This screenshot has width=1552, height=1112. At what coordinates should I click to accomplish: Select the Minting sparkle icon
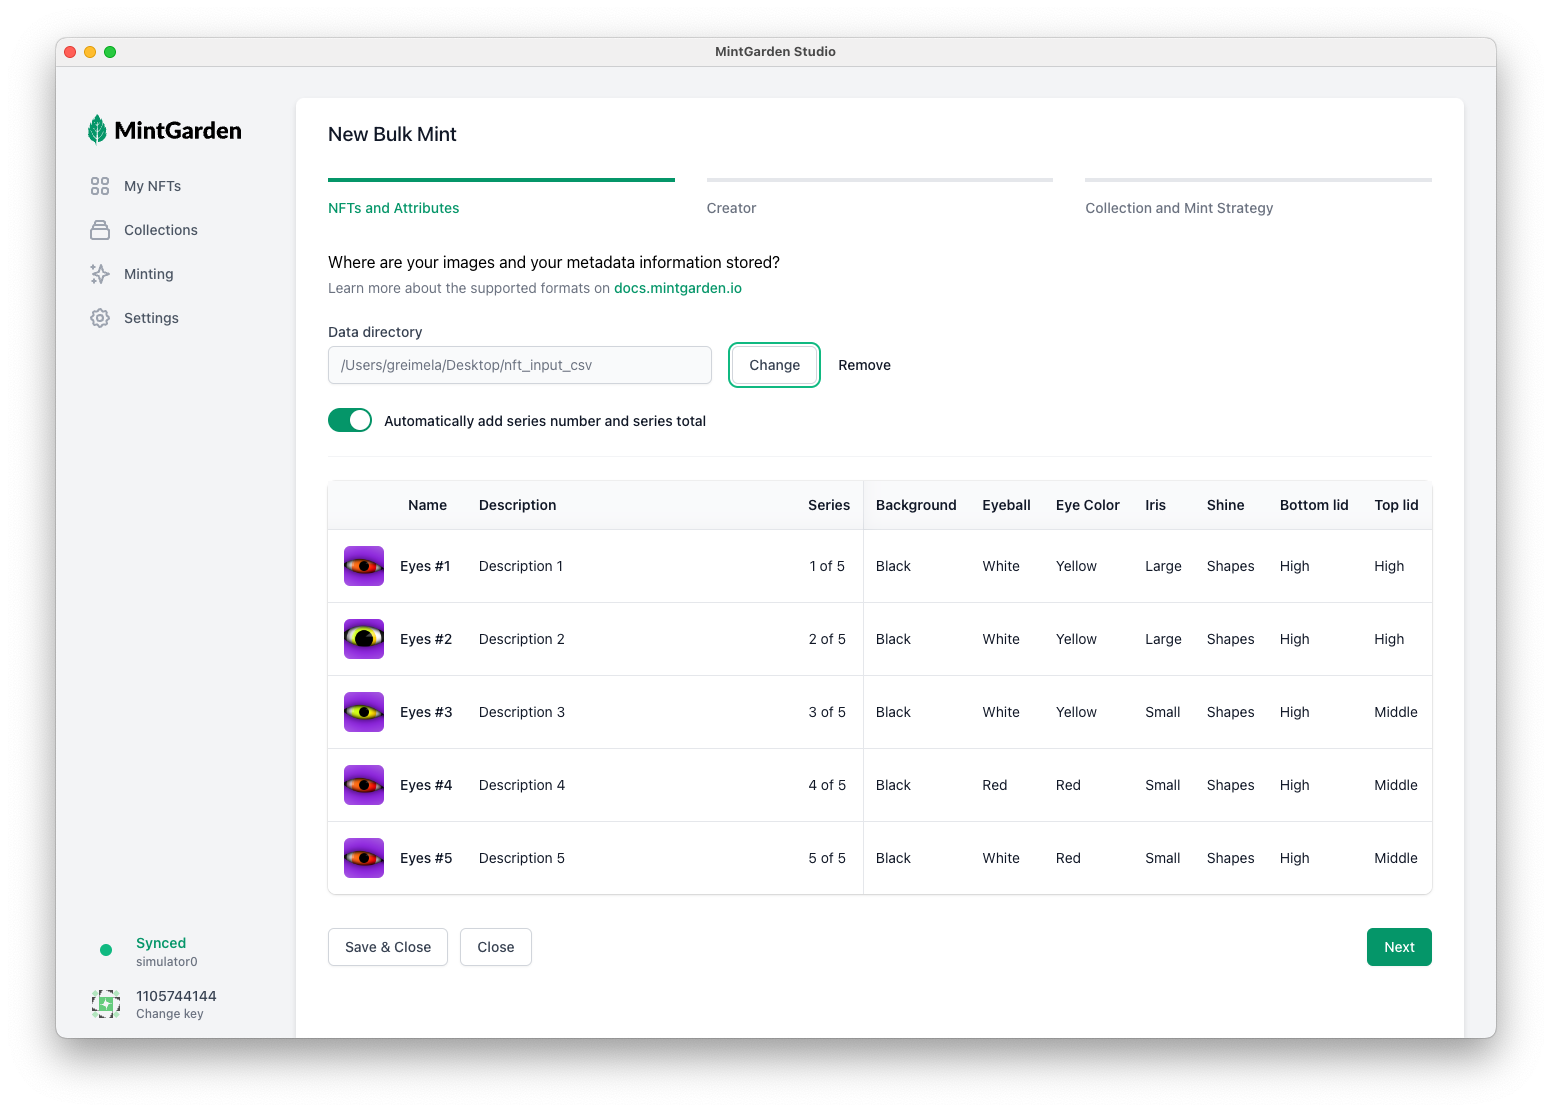pos(100,274)
